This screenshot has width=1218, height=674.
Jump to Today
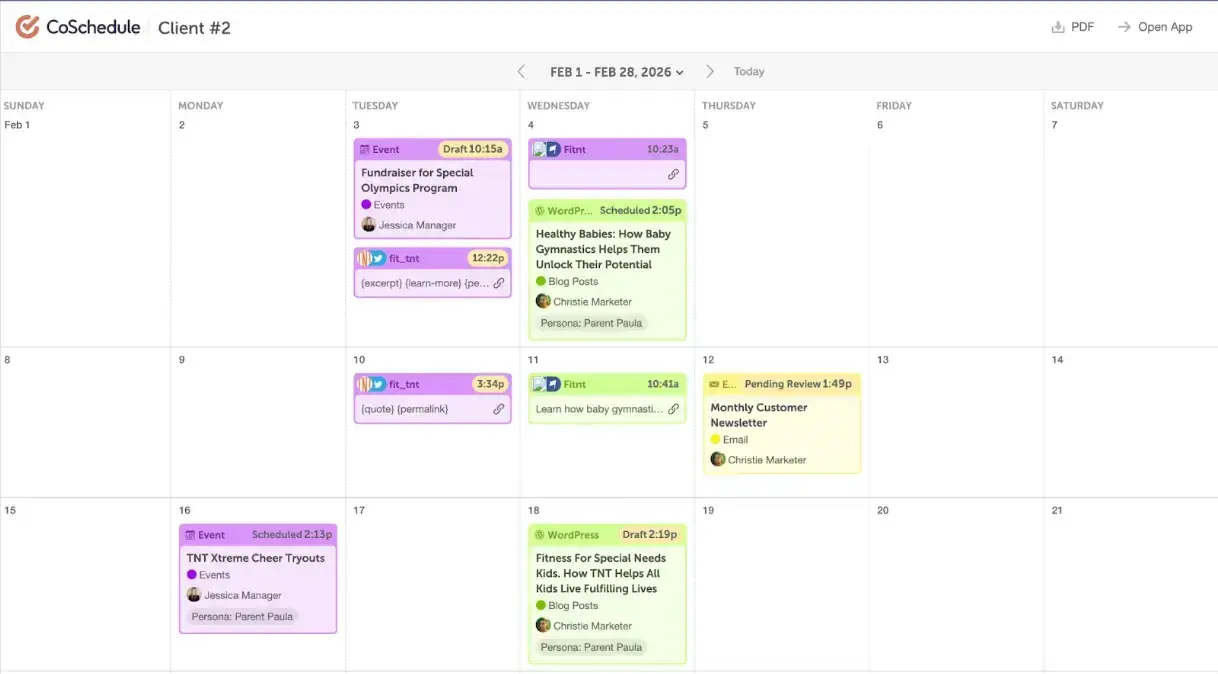pyautogui.click(x=749, y=72)
